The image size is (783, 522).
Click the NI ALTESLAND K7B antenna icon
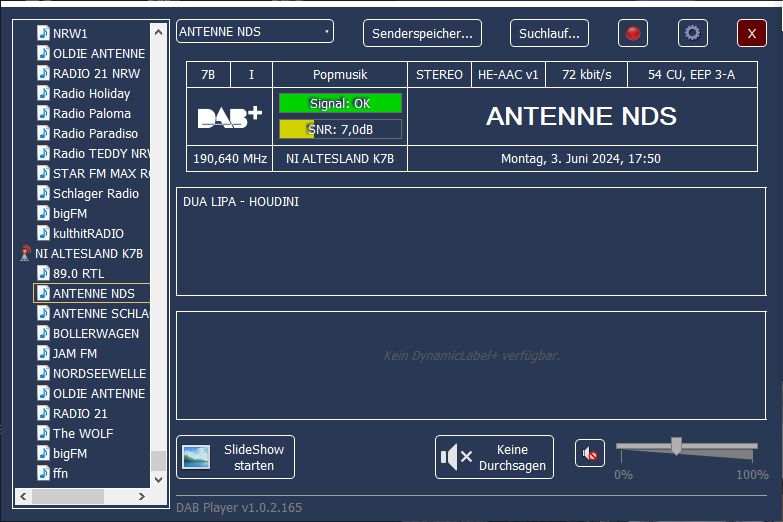(x=26, y=254)
